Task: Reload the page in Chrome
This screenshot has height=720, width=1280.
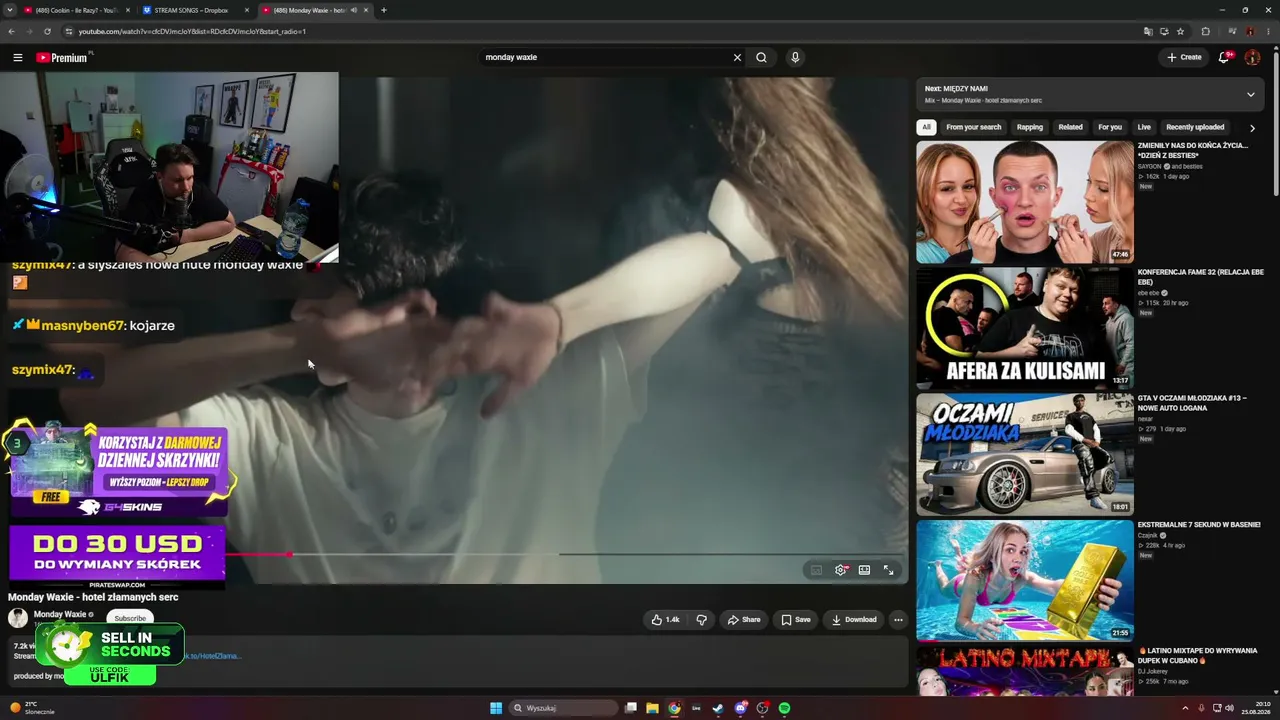Action: pos(47,31)
